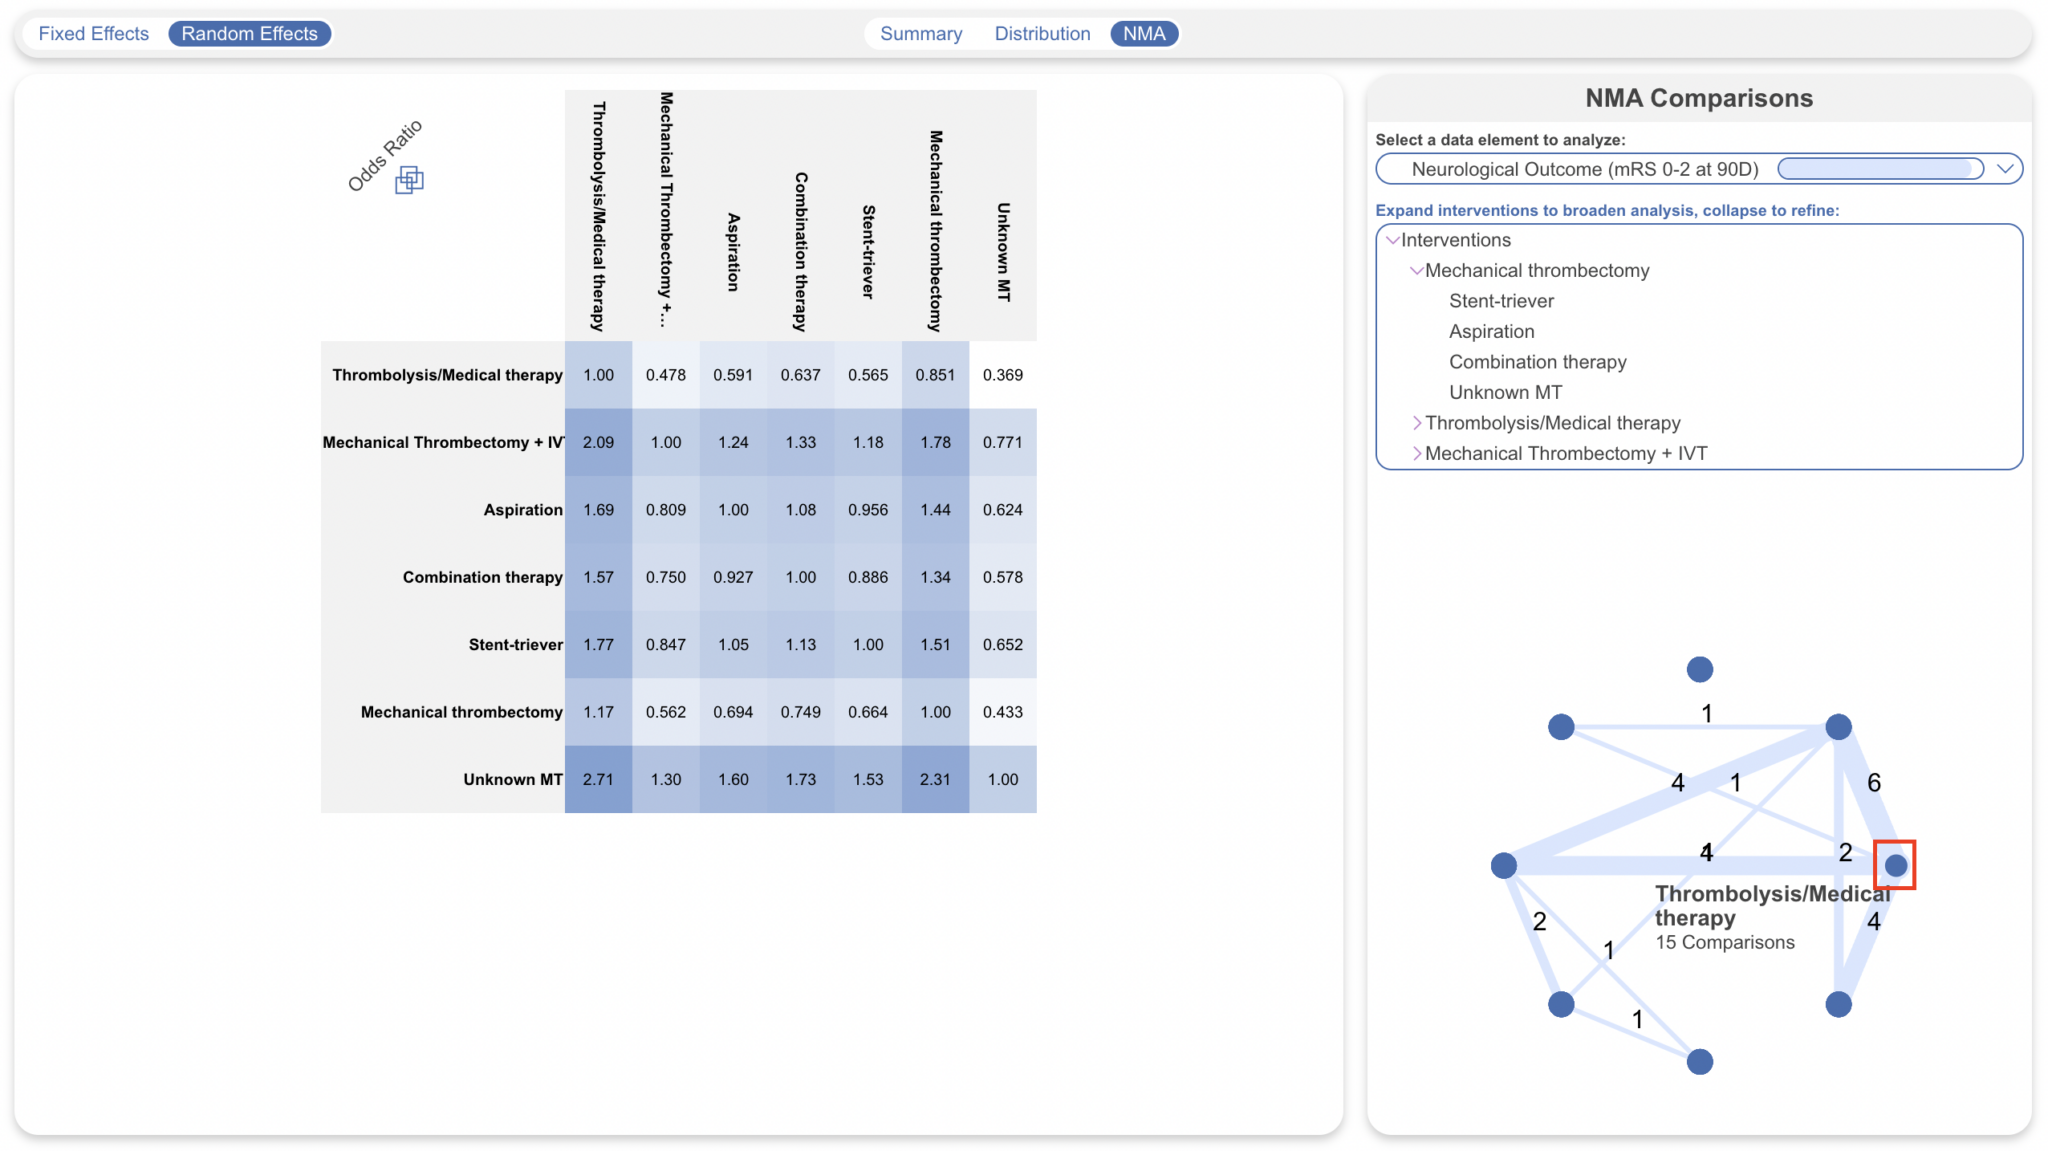Expand Thrombolysis/Medical therapy in the intervention list

click(x=1416, y=422)
